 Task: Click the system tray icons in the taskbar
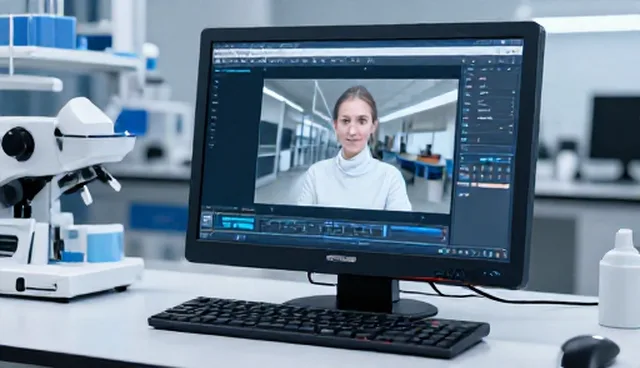473,253
